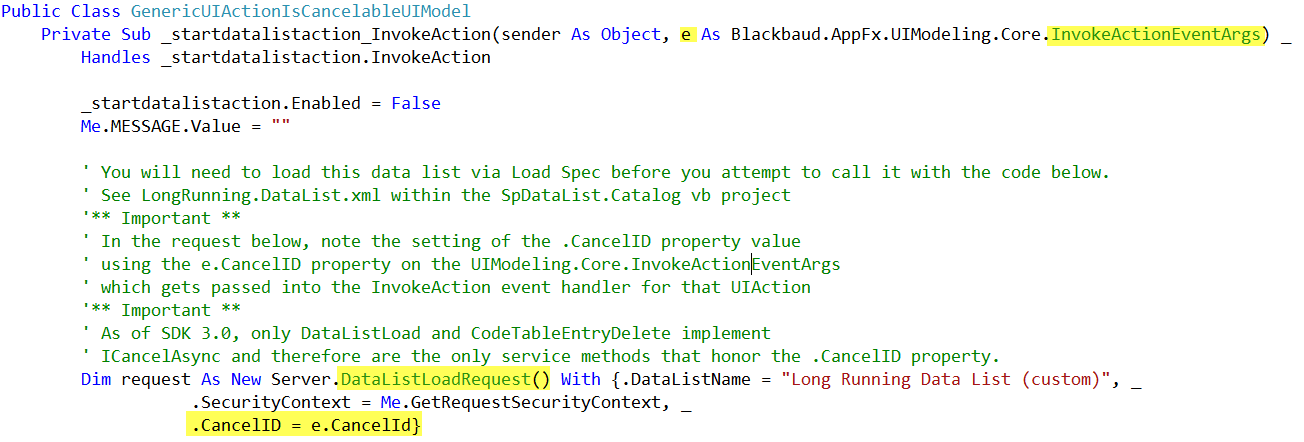The height and width of the screenshot is (442, 1304).
Task: Click the highlighted DataListLoadRequest() text
Action: (x=440, y=380)
